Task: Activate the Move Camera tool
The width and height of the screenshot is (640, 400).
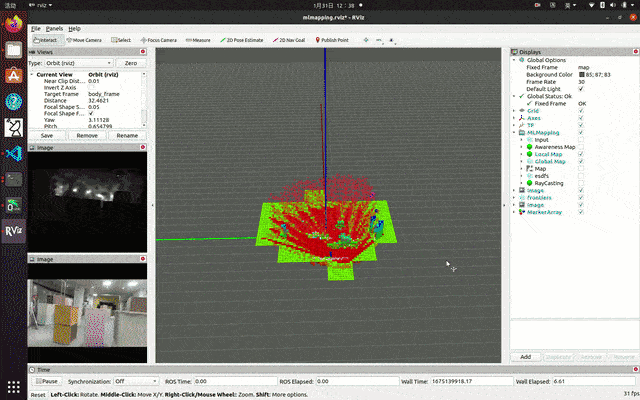Action: (84, 40)
